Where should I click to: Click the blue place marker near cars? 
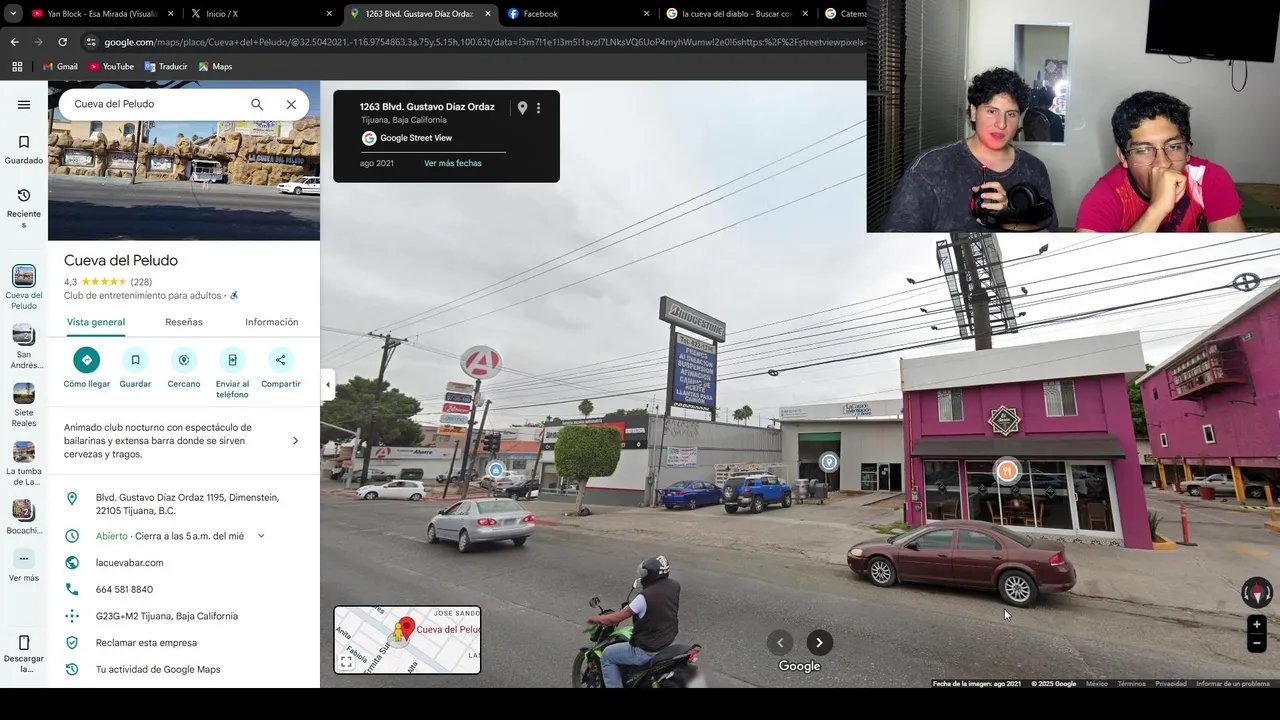tap(495, 470)
